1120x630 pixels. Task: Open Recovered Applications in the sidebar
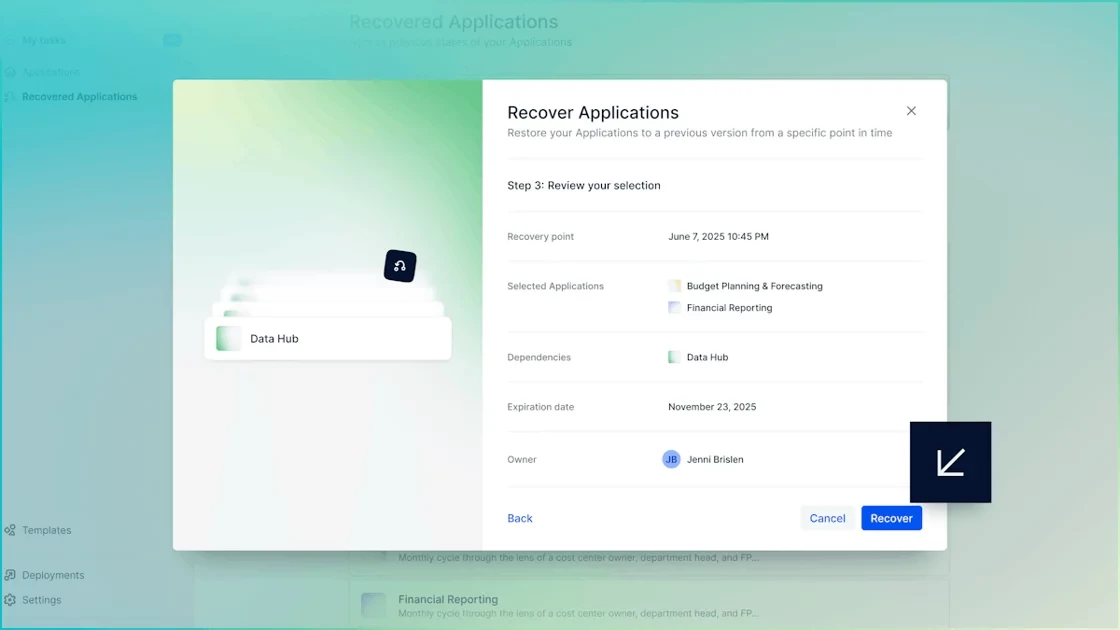[79, 96]
